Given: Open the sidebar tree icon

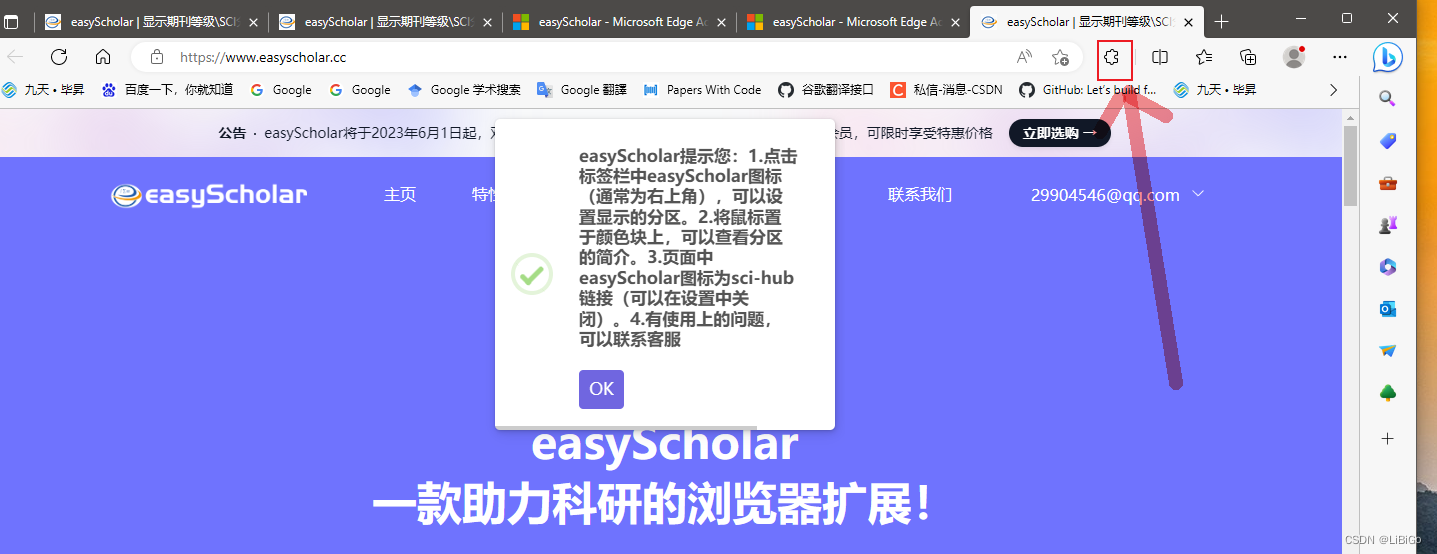Looking at the screenshot, I should coord(1387,393).
